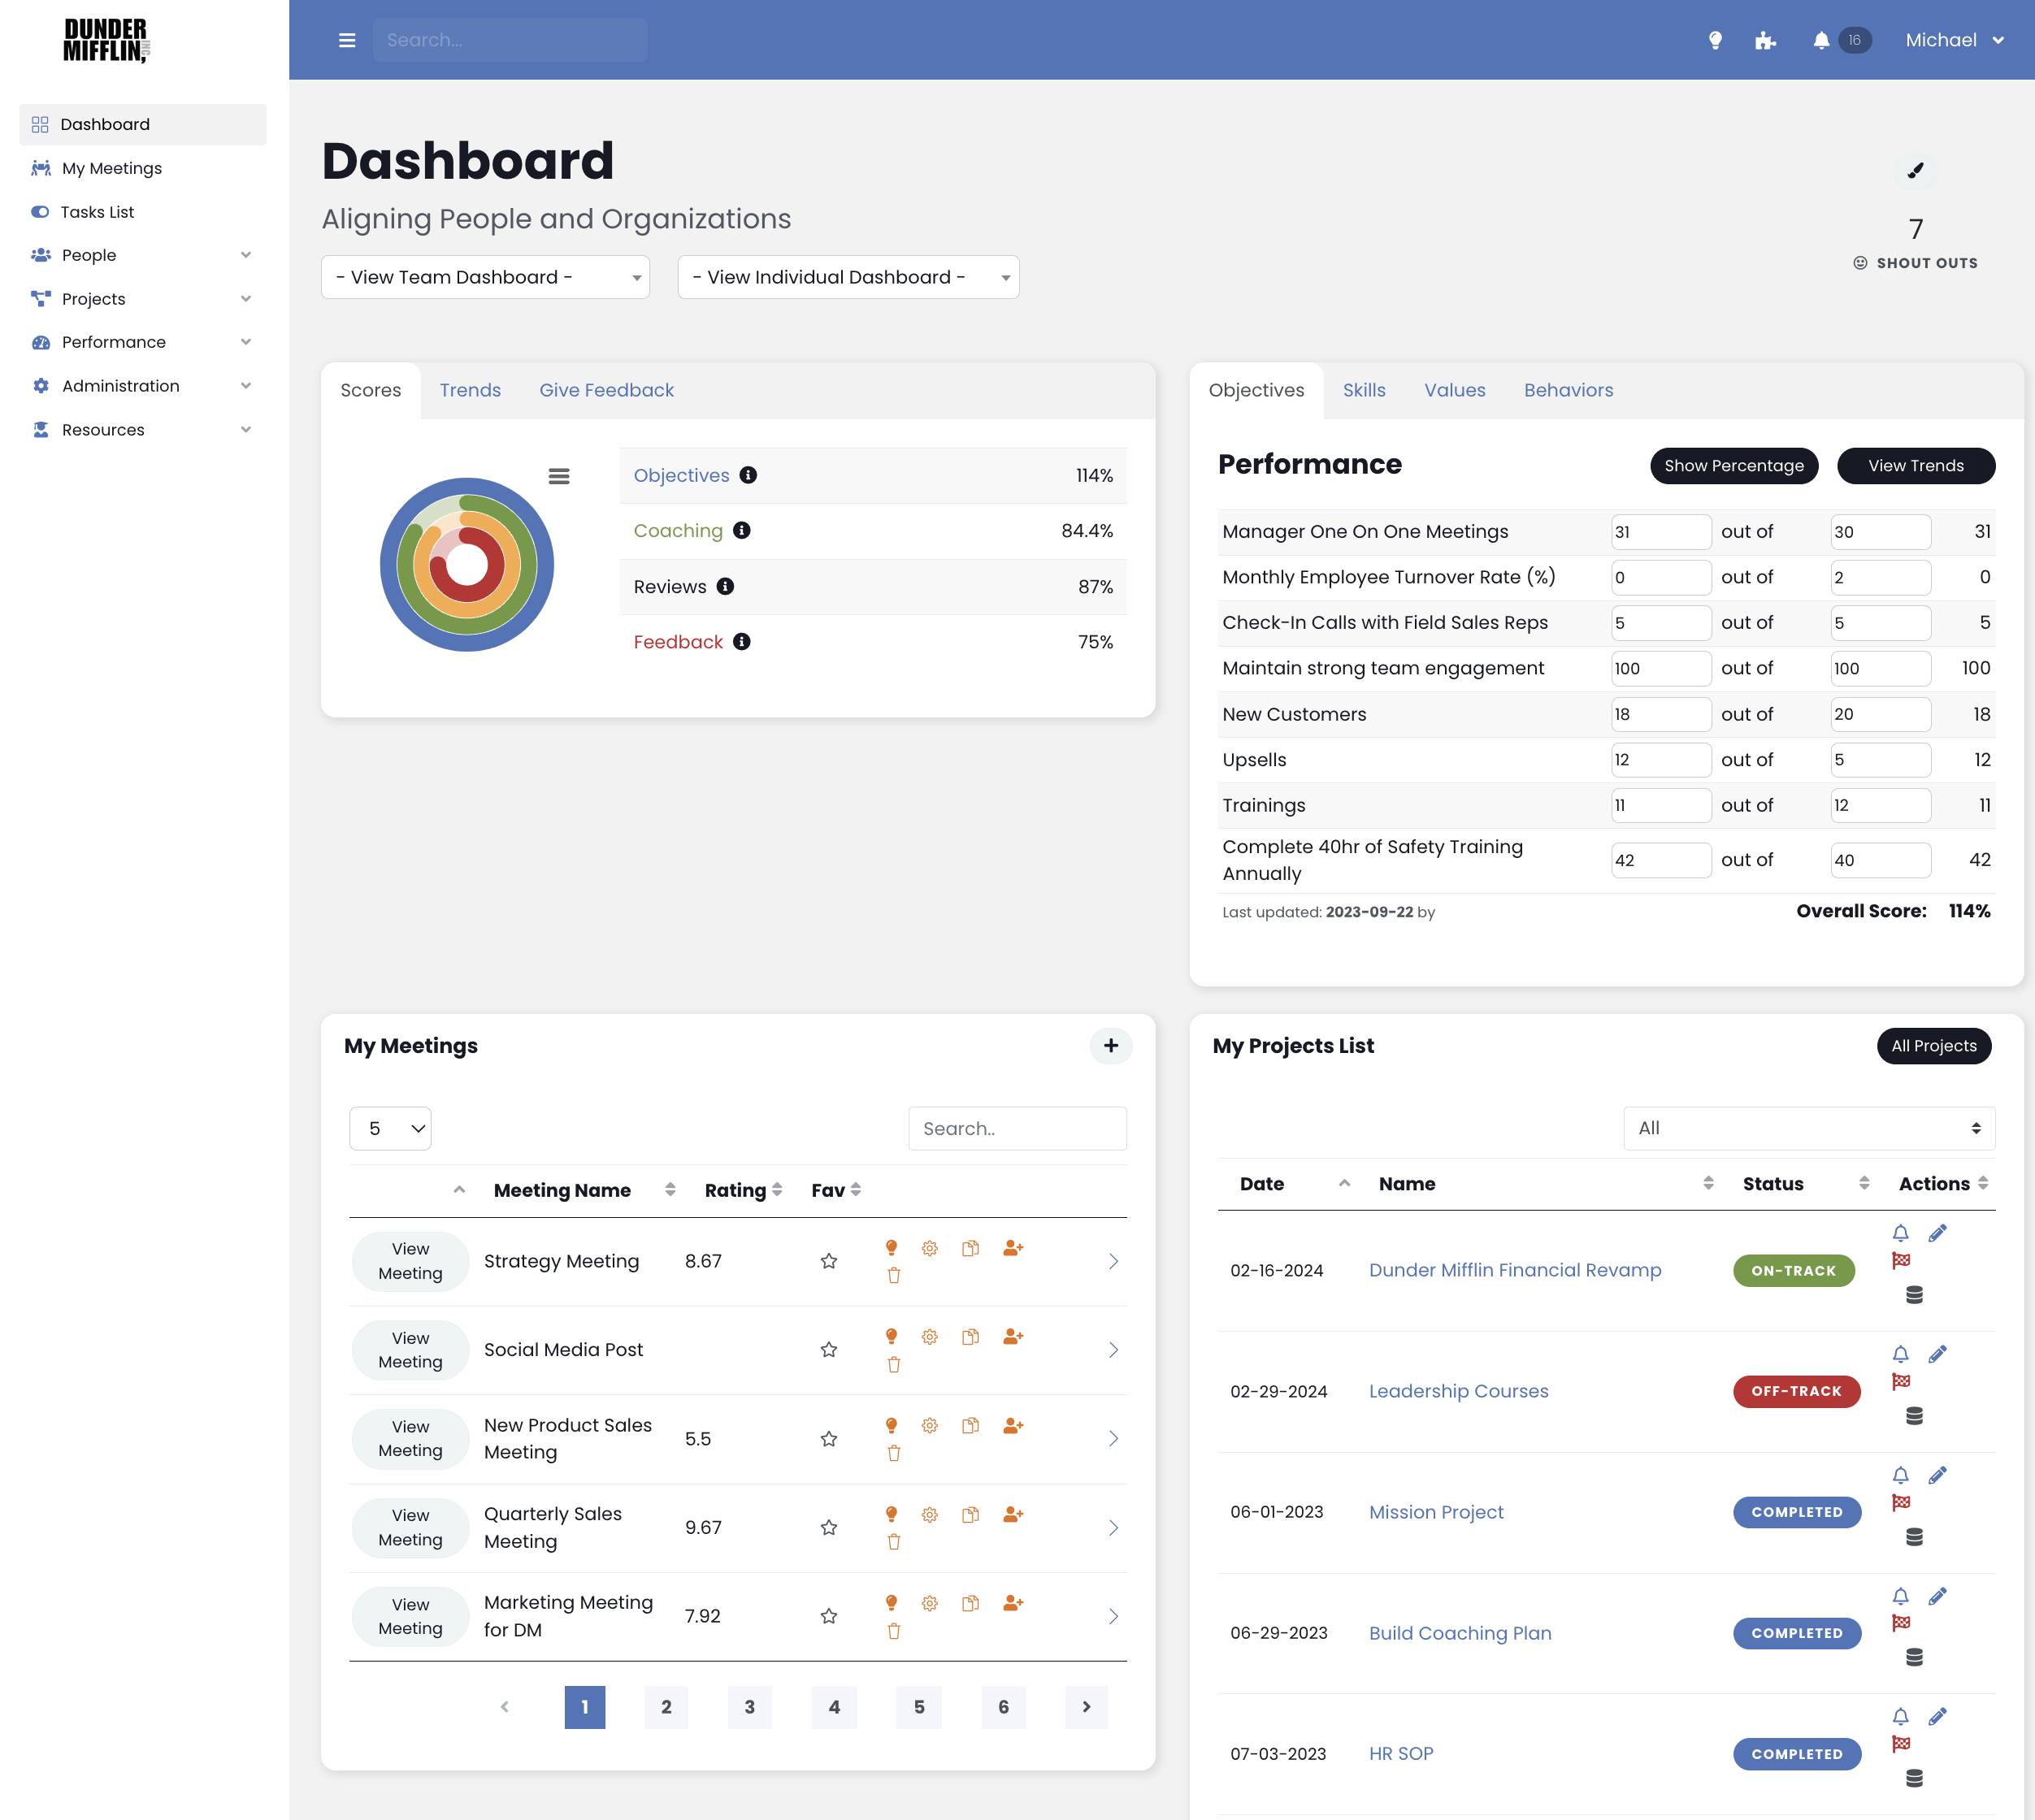Click the paintbrush customize icon
This screenshot has height=1820, width=2035.
pyautogui.click(x=1915, y=171)
